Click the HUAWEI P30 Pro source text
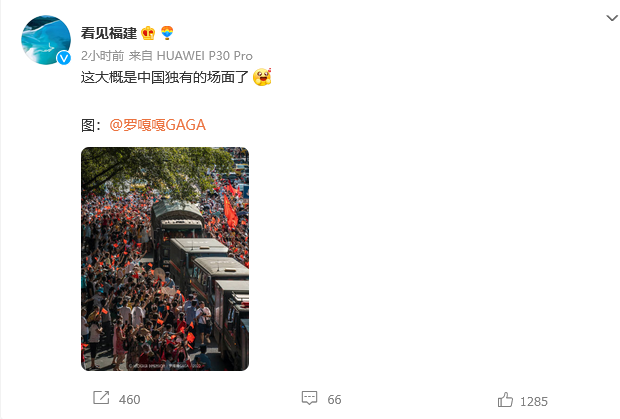 [x=204, y=56]
